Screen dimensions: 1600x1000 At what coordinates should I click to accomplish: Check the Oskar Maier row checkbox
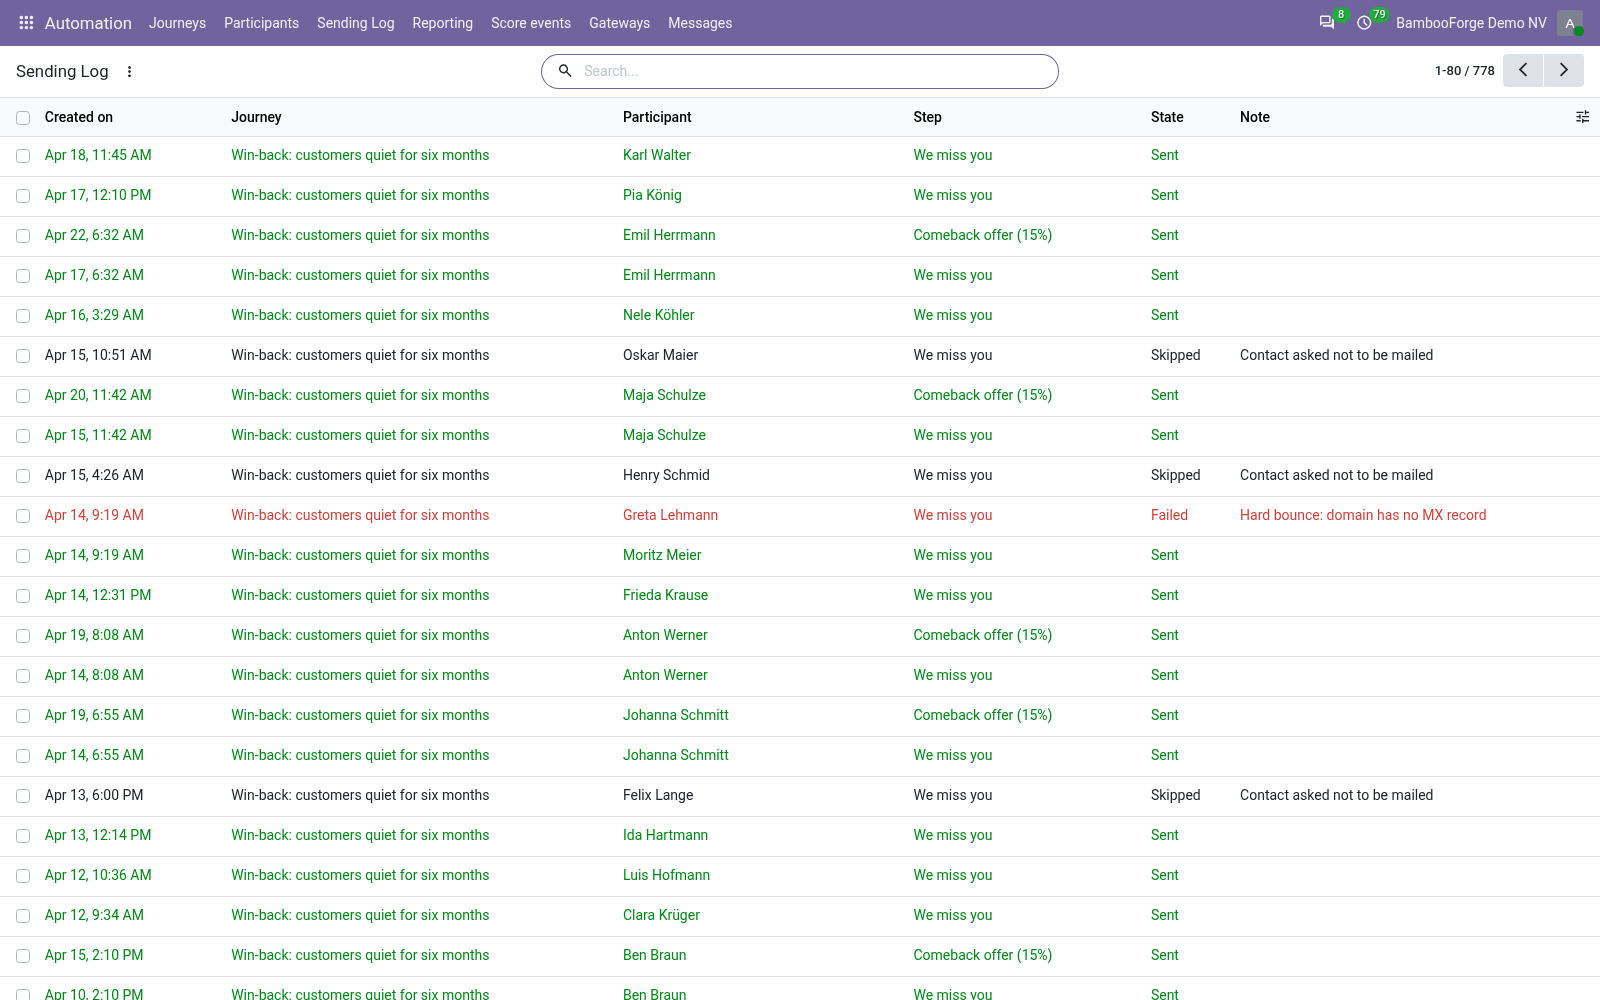point(23,356)
